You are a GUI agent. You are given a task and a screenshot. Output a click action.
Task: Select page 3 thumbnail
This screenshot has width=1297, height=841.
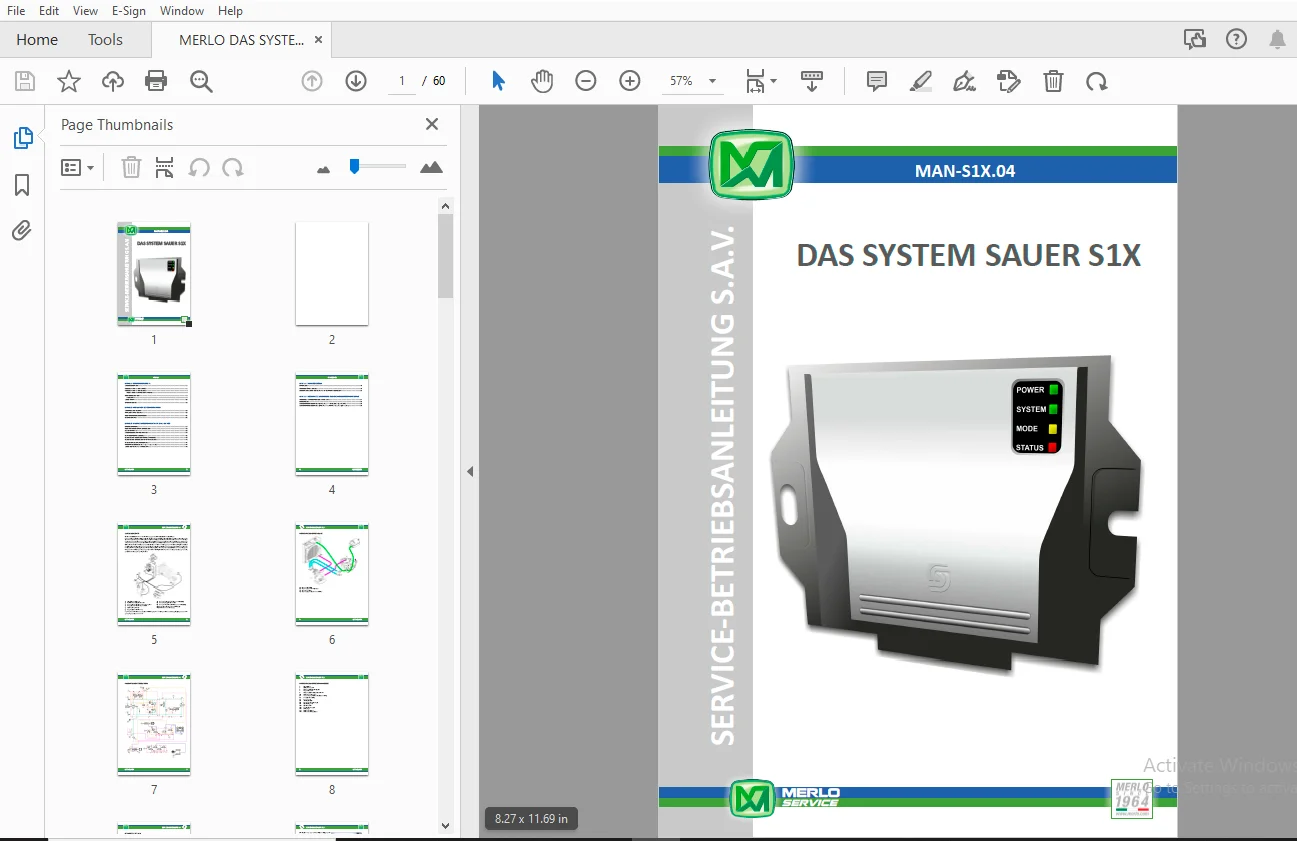[154, 424]
